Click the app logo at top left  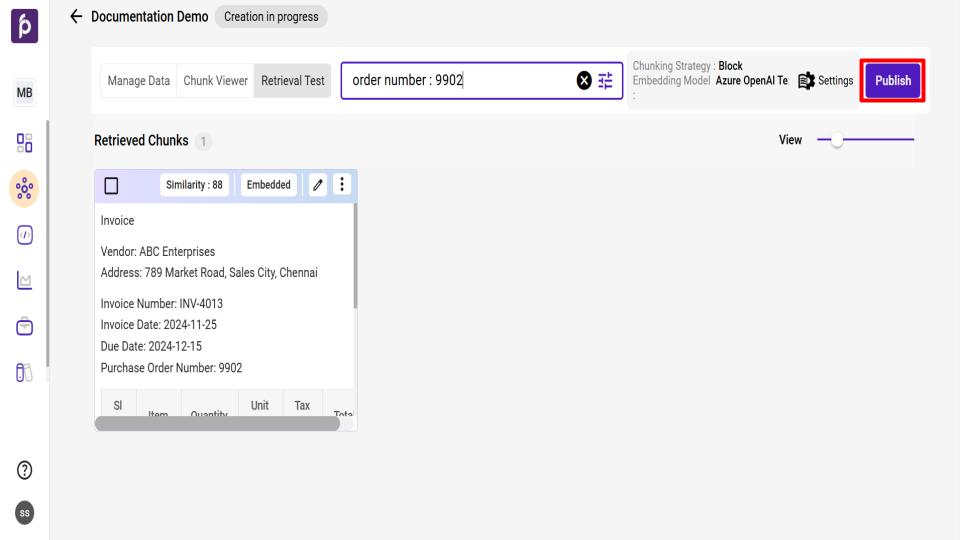(x=24, y=24)
